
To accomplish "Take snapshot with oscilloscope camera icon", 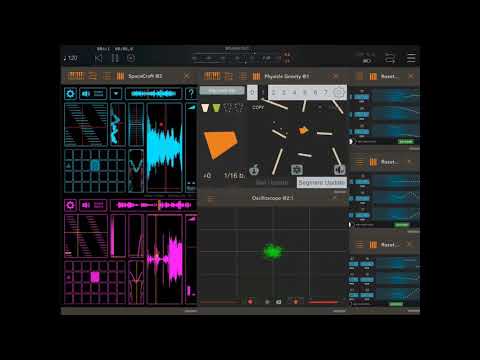I will (278, 302).
